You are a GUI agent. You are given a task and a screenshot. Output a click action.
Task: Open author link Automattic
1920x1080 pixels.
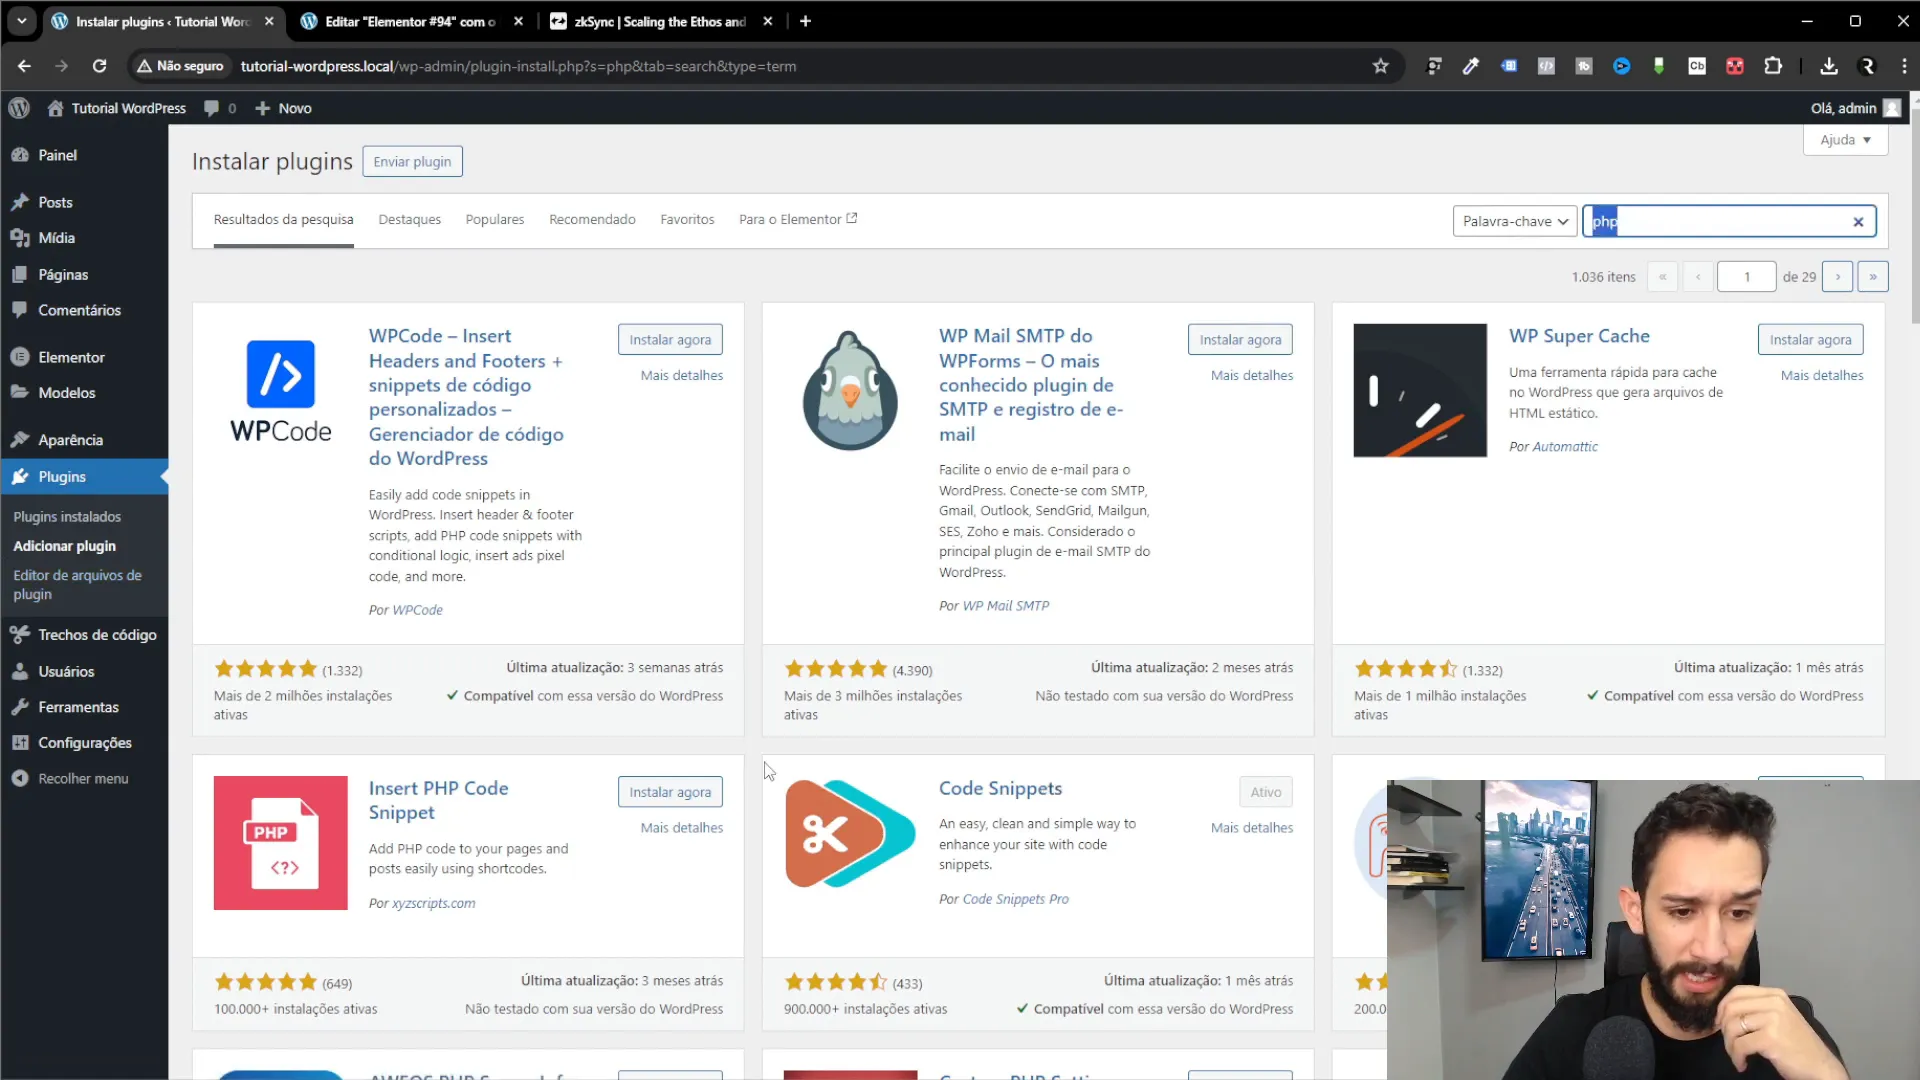click(1565, 447)
